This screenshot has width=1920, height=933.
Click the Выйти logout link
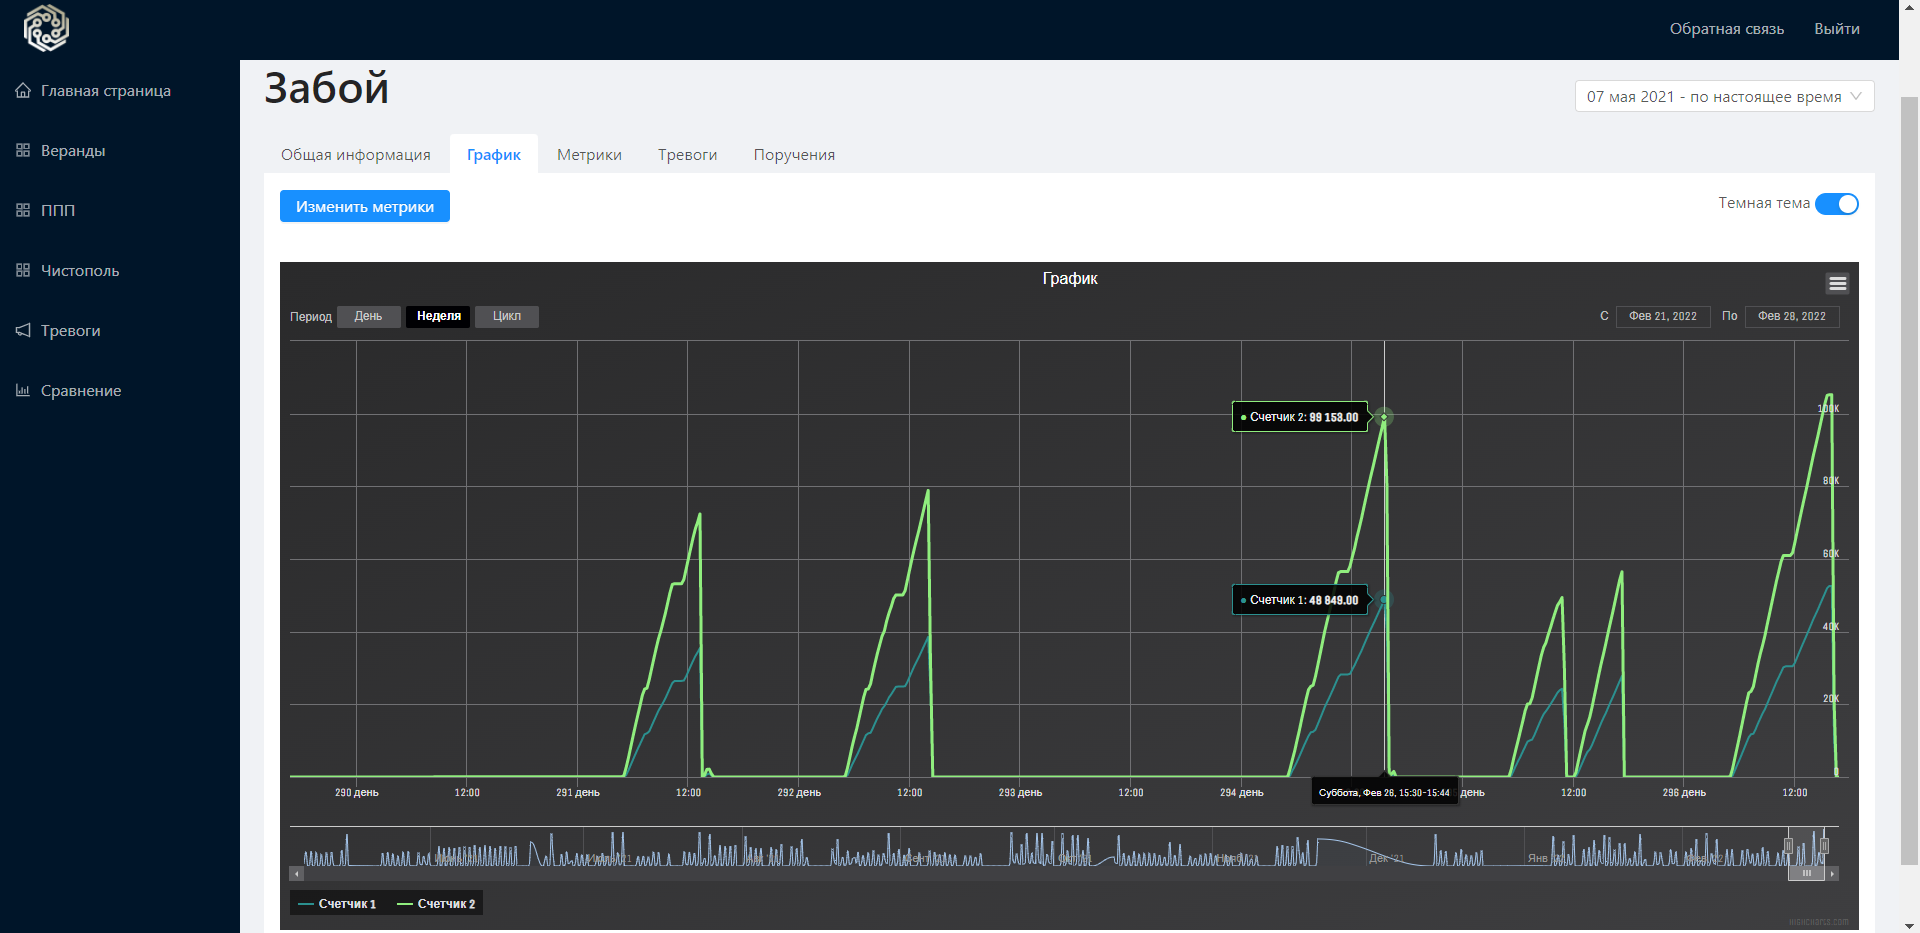coord(1836,29)
